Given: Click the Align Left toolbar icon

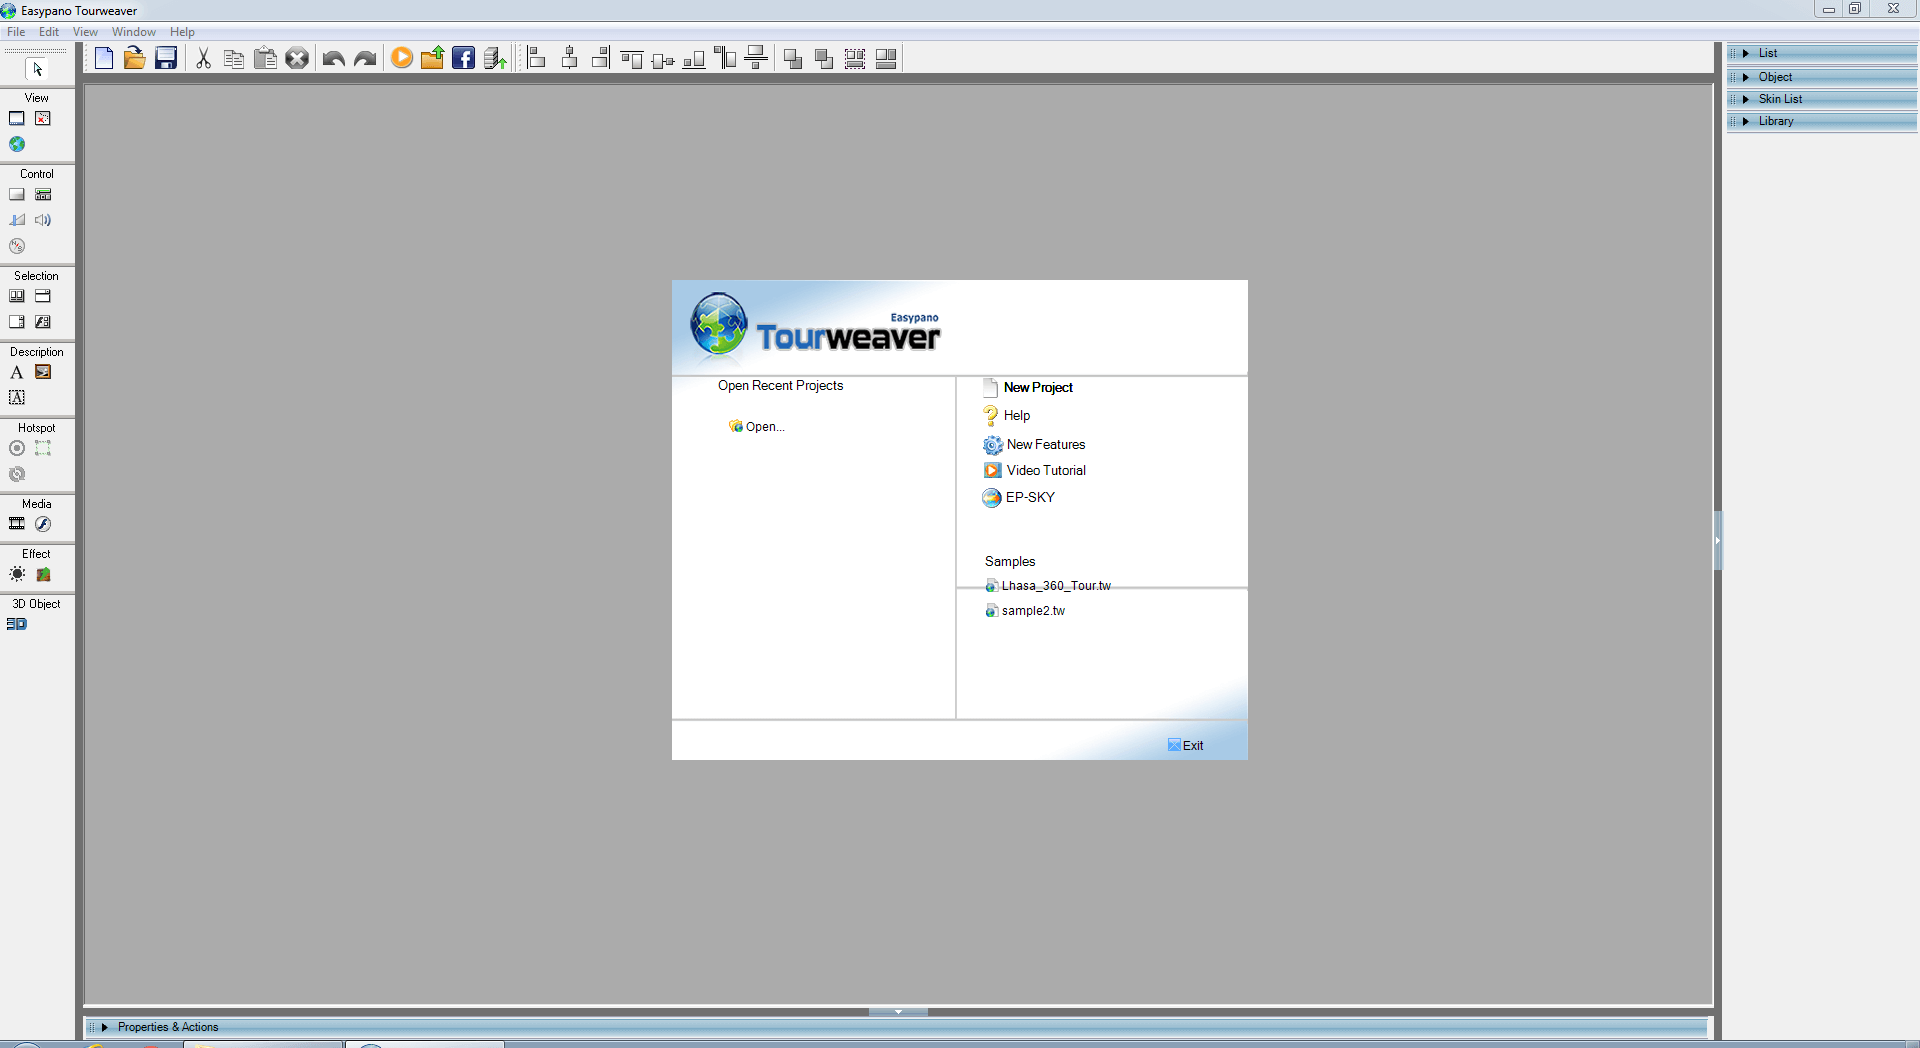Looking at the screenshot, I should pos(537,58).
